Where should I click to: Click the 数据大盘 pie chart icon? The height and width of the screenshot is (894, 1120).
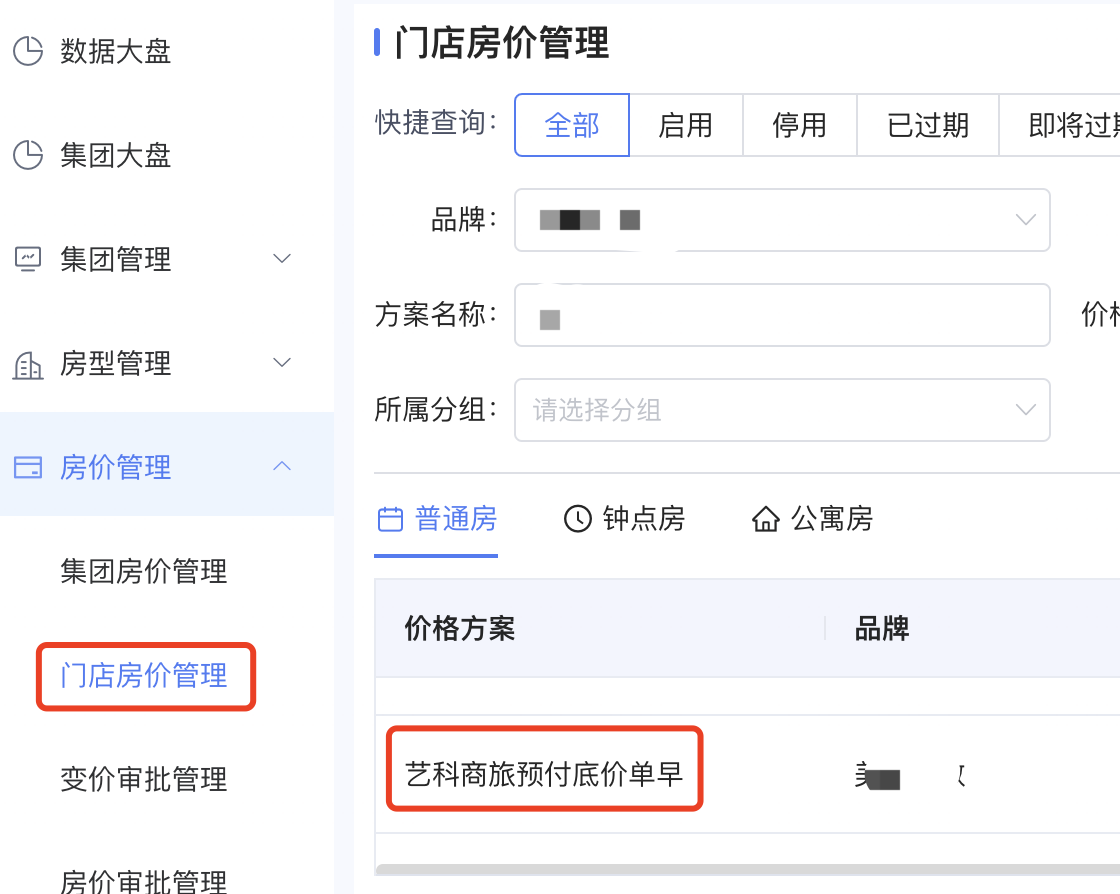[29, 51]
